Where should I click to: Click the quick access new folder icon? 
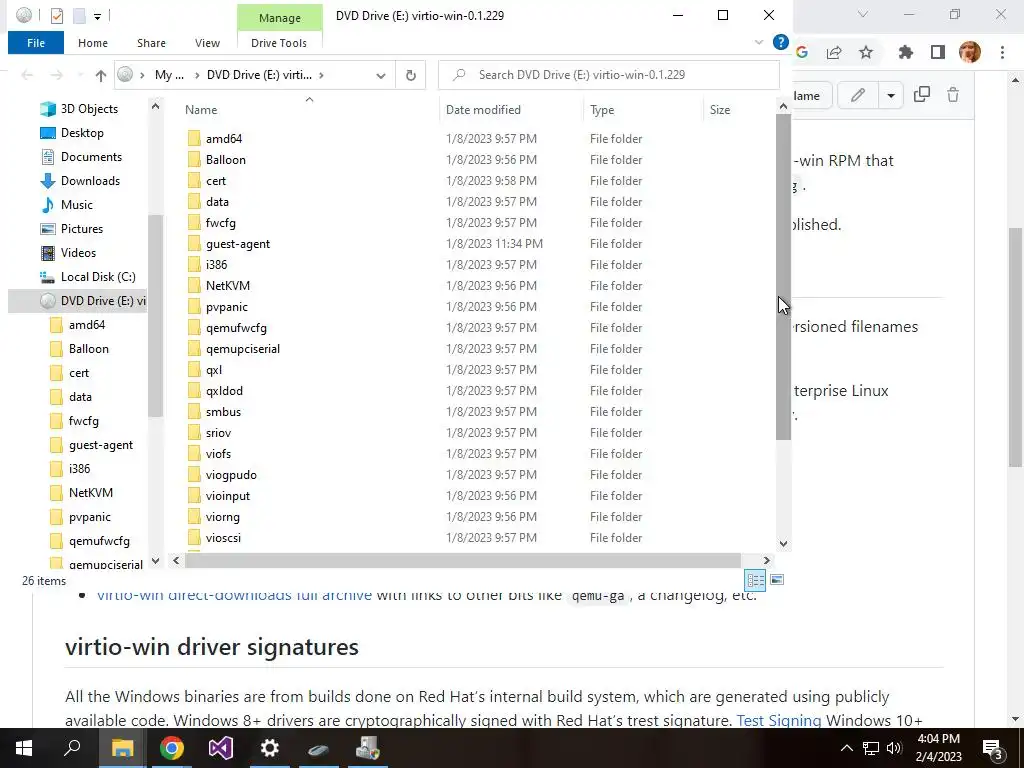(x=79, y=16)
